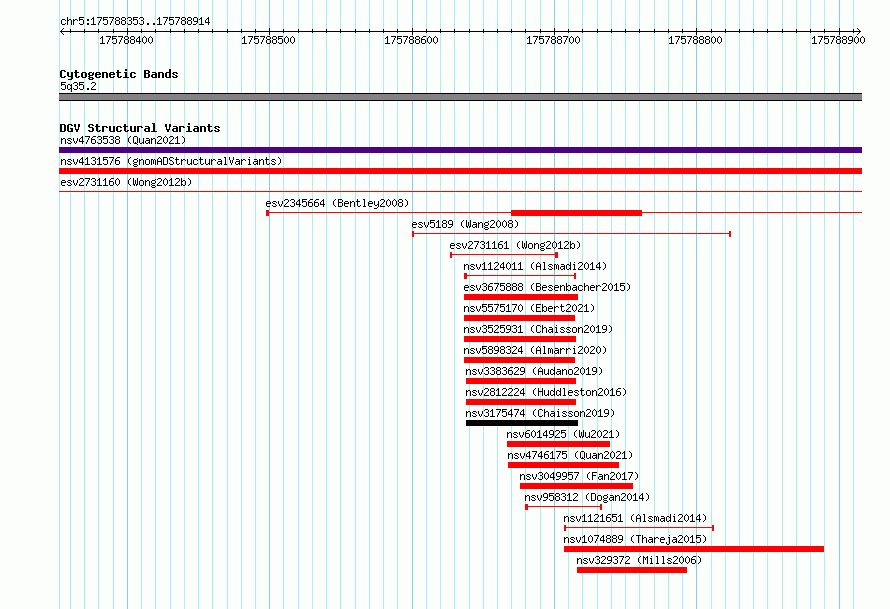Click ruler position 175788900
The height and width of the screenshot is (609, 890).
tap(838, 40)
